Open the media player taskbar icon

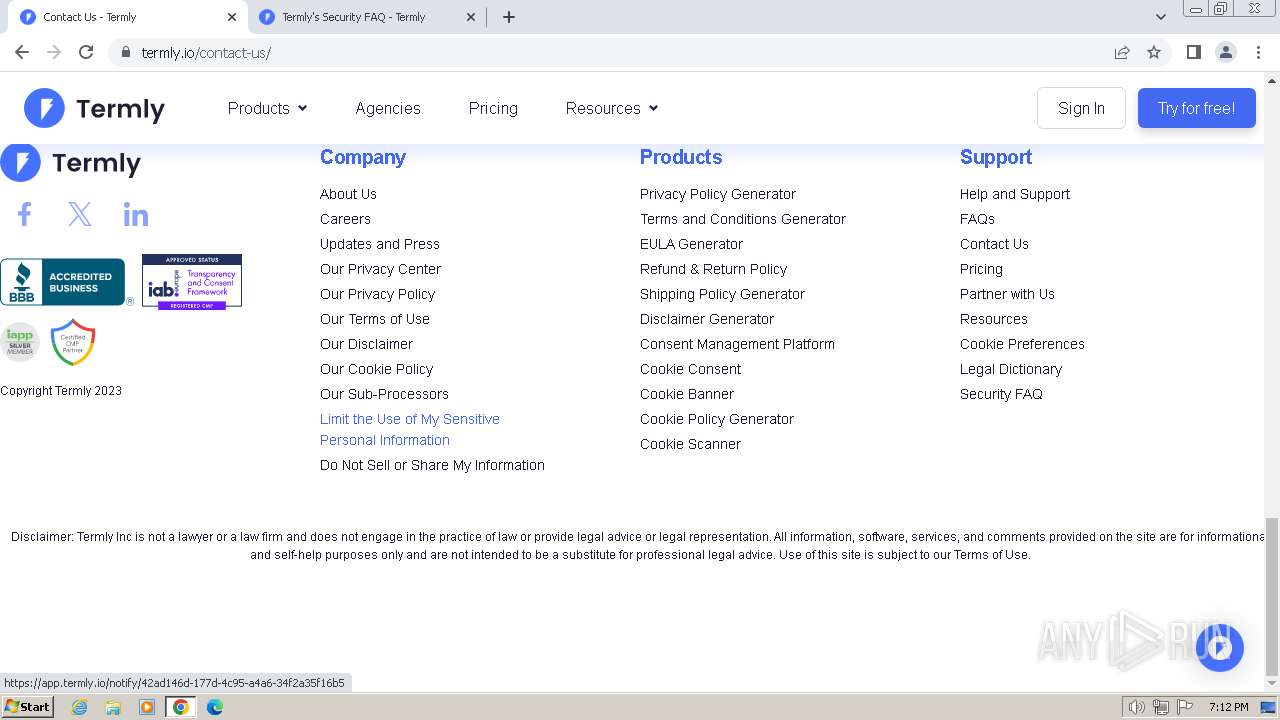147,707
